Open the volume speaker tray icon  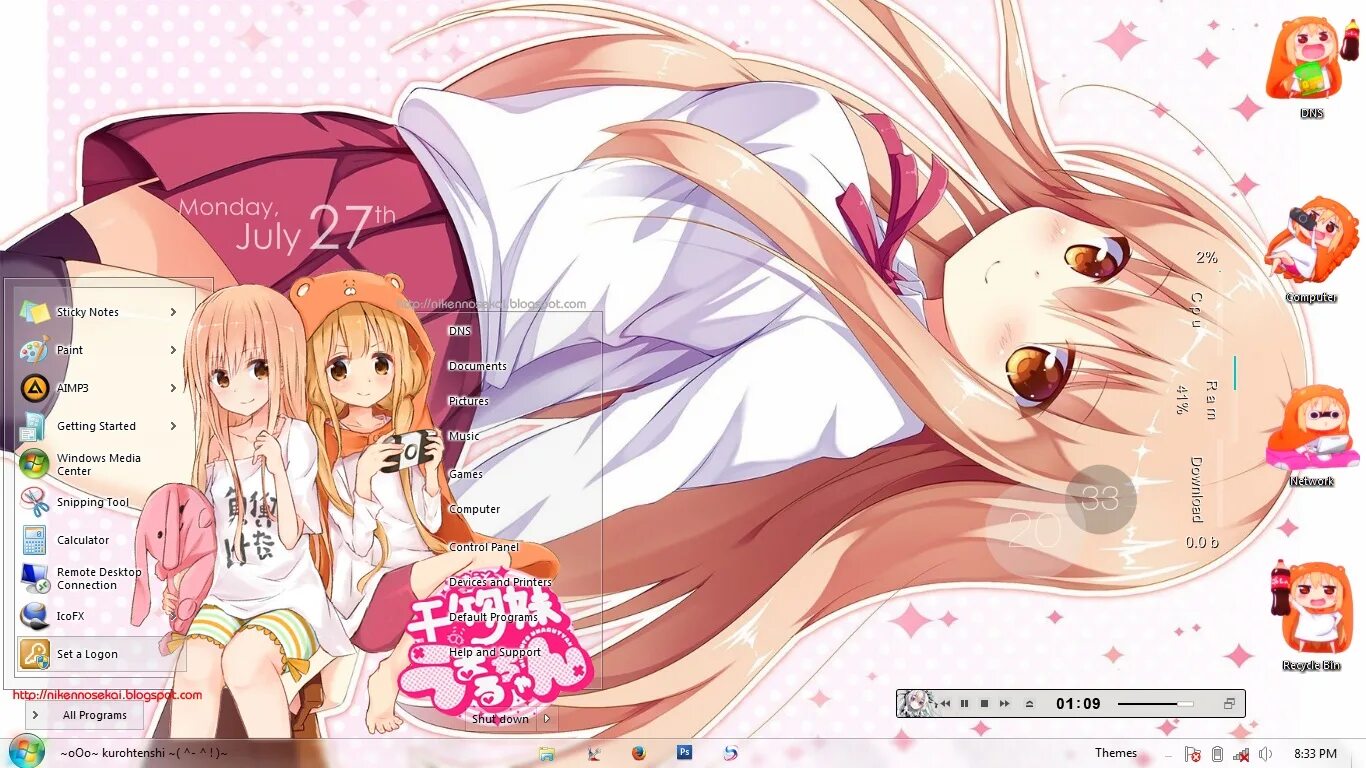[x=1265, y=754]
